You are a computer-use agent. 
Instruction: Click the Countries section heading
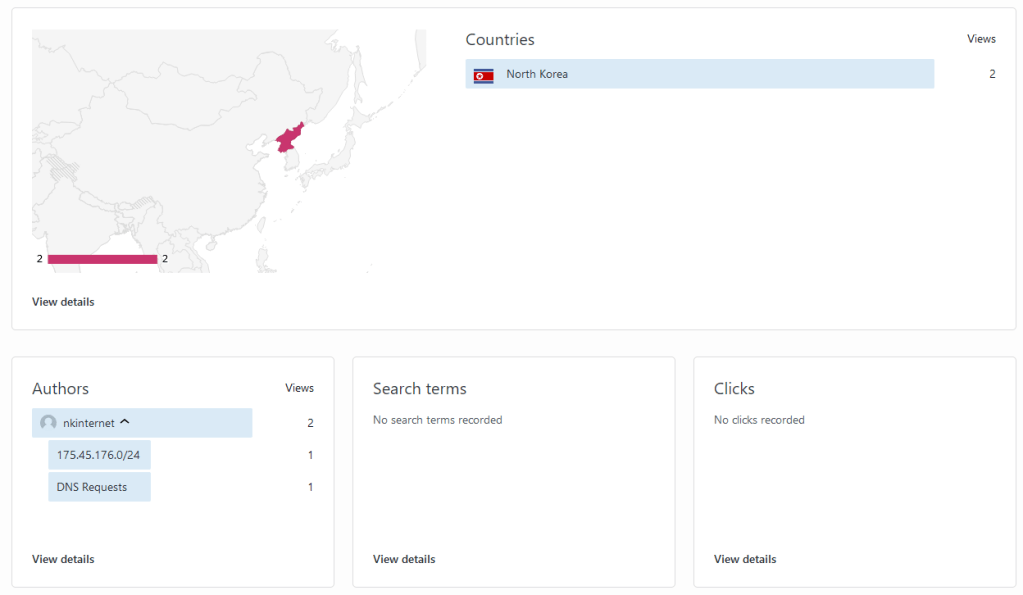500,40
